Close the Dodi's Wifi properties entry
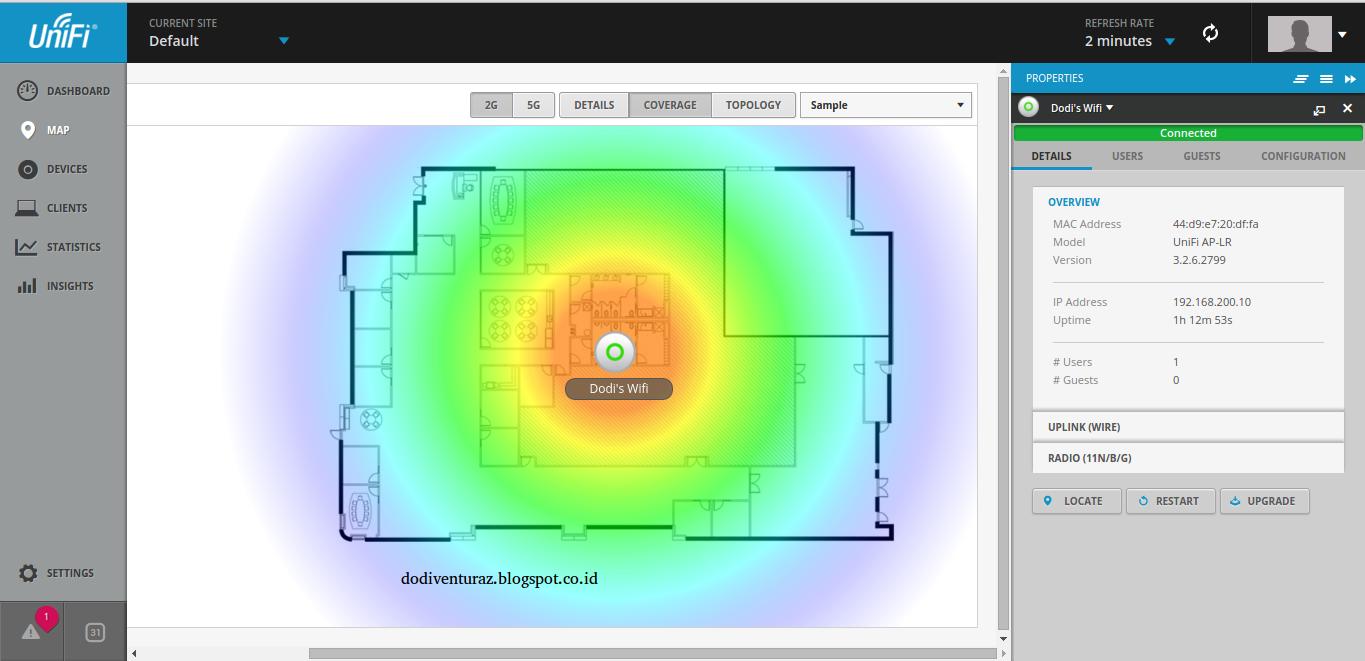The image size is (1365, 661). [x=1347, y=108]
